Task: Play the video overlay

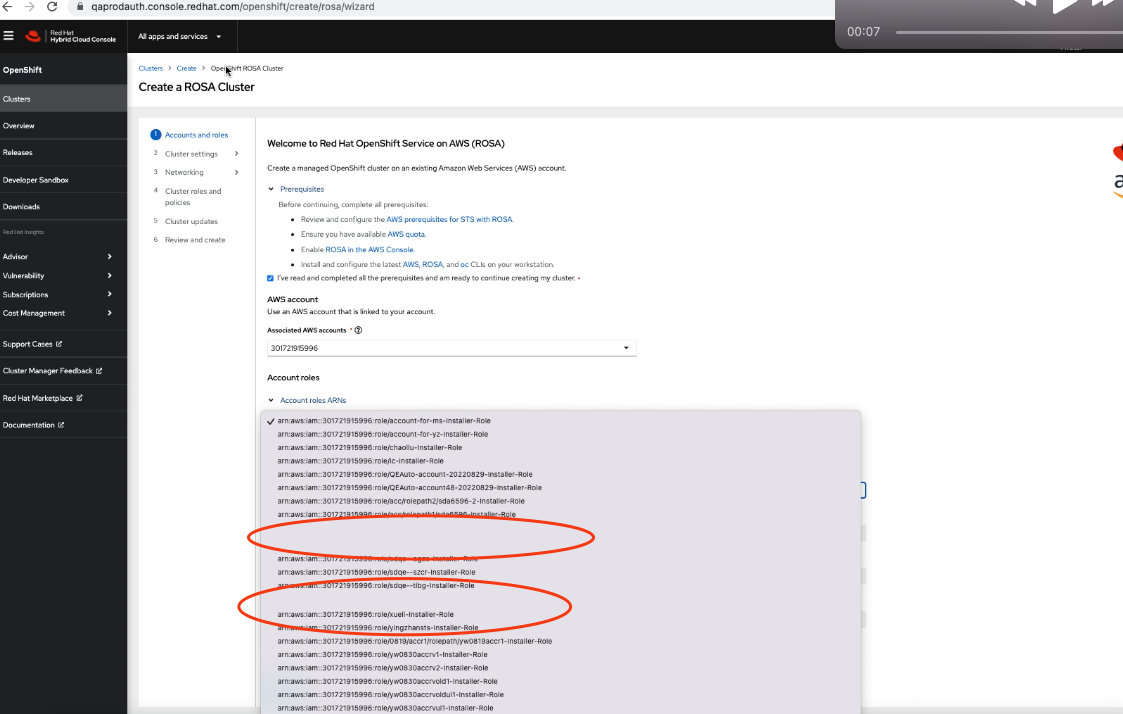Action: [x=1064, y=6]
